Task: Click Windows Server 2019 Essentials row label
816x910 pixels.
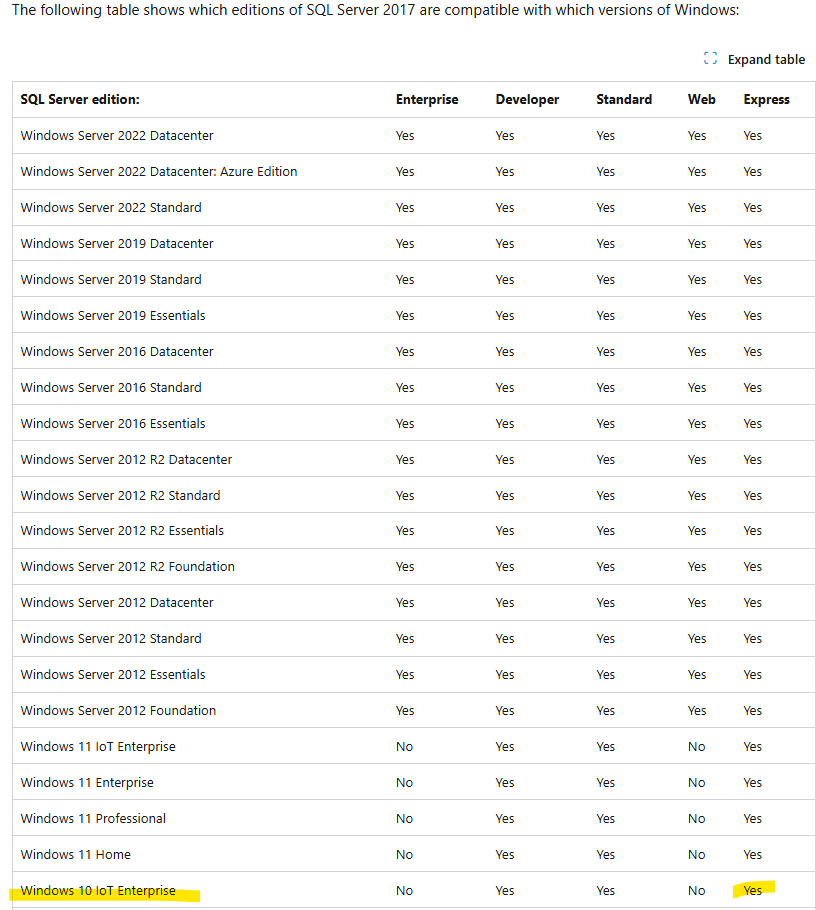Action: pyautogui.click(x=113, y=316)
